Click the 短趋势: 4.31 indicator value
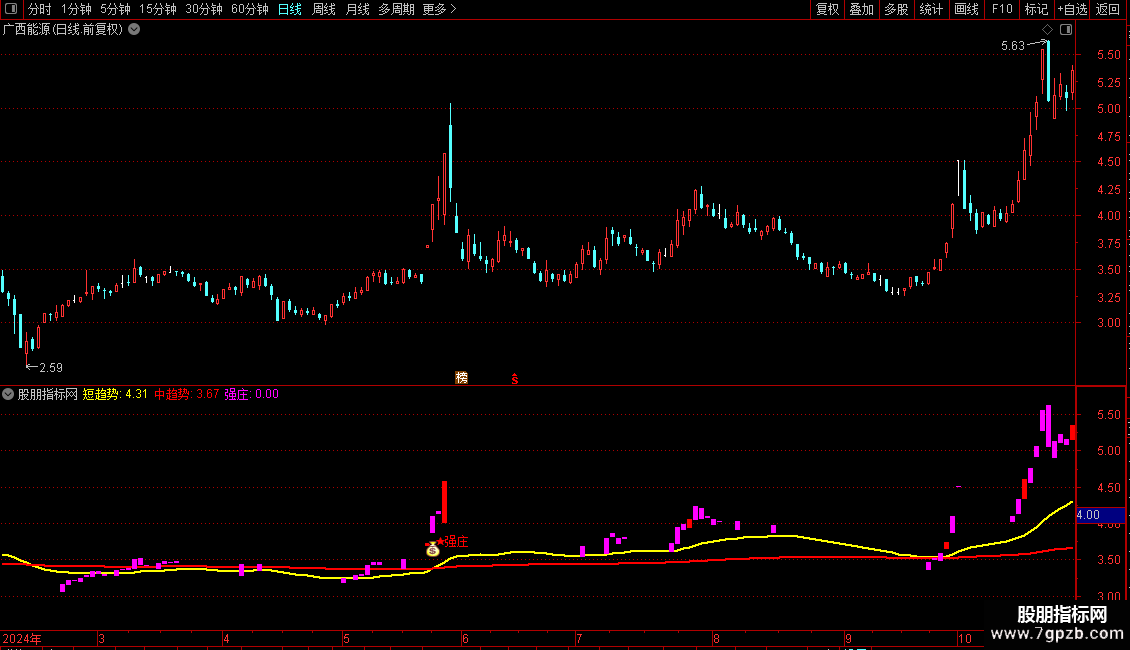This screenshot has width=1130, height=650. pos(115,394)
